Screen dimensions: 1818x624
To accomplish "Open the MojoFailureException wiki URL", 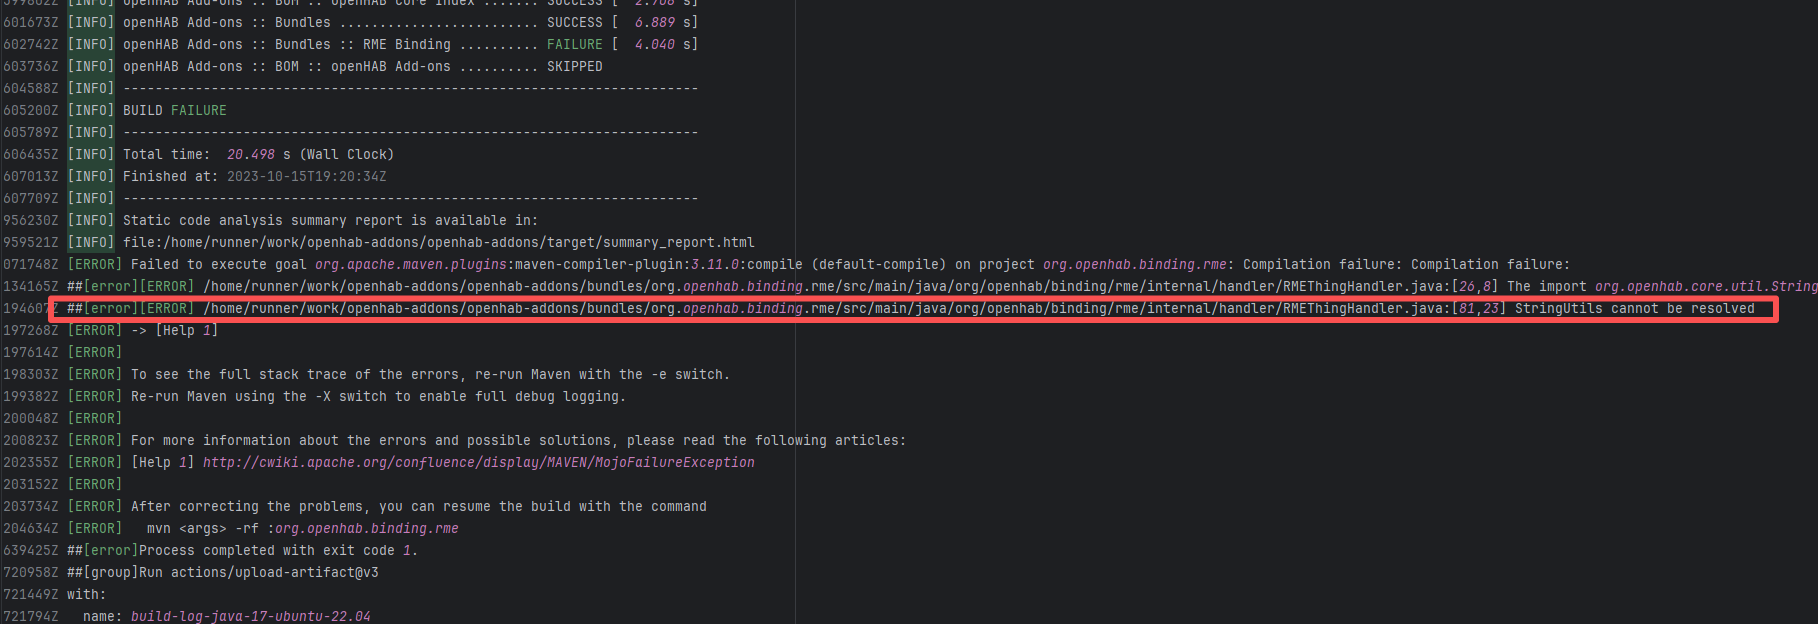I will pos(478,462).
